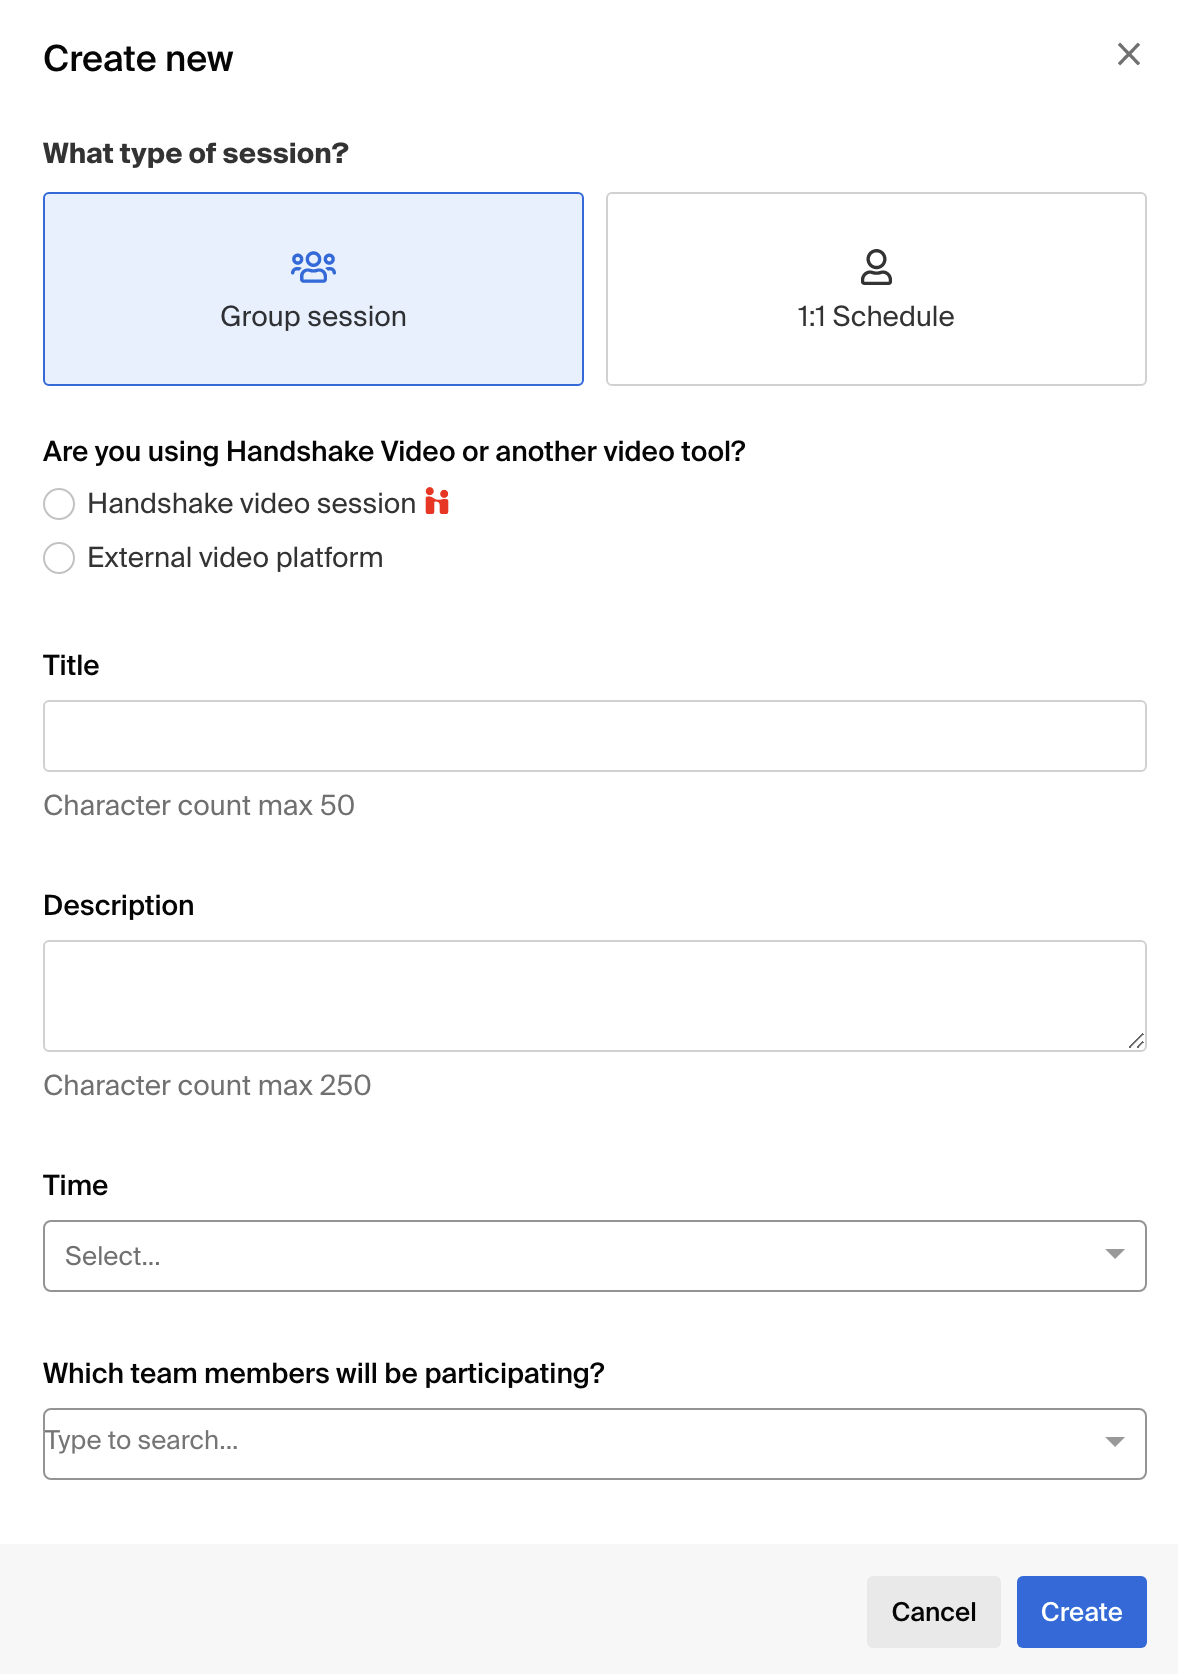Focus the Description text area
Screen dimensions: 1178x1674
click(x=594, y=995)
